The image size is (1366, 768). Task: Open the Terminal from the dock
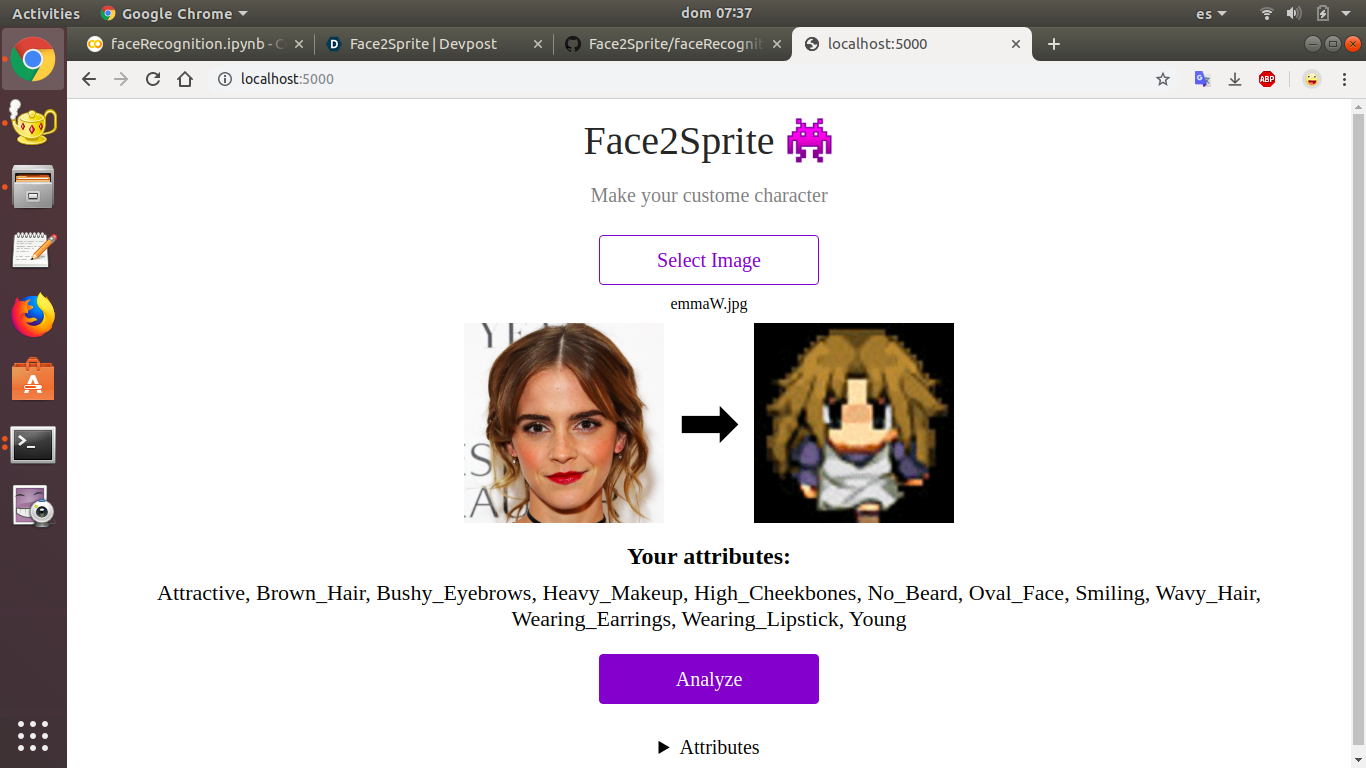[x=33, y=444]
